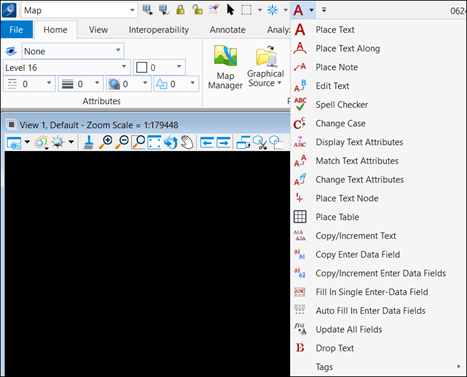This screenshot has height=377, width=467.
Task: Open the Annotate ribbon tab
Action: click(228, 30)
